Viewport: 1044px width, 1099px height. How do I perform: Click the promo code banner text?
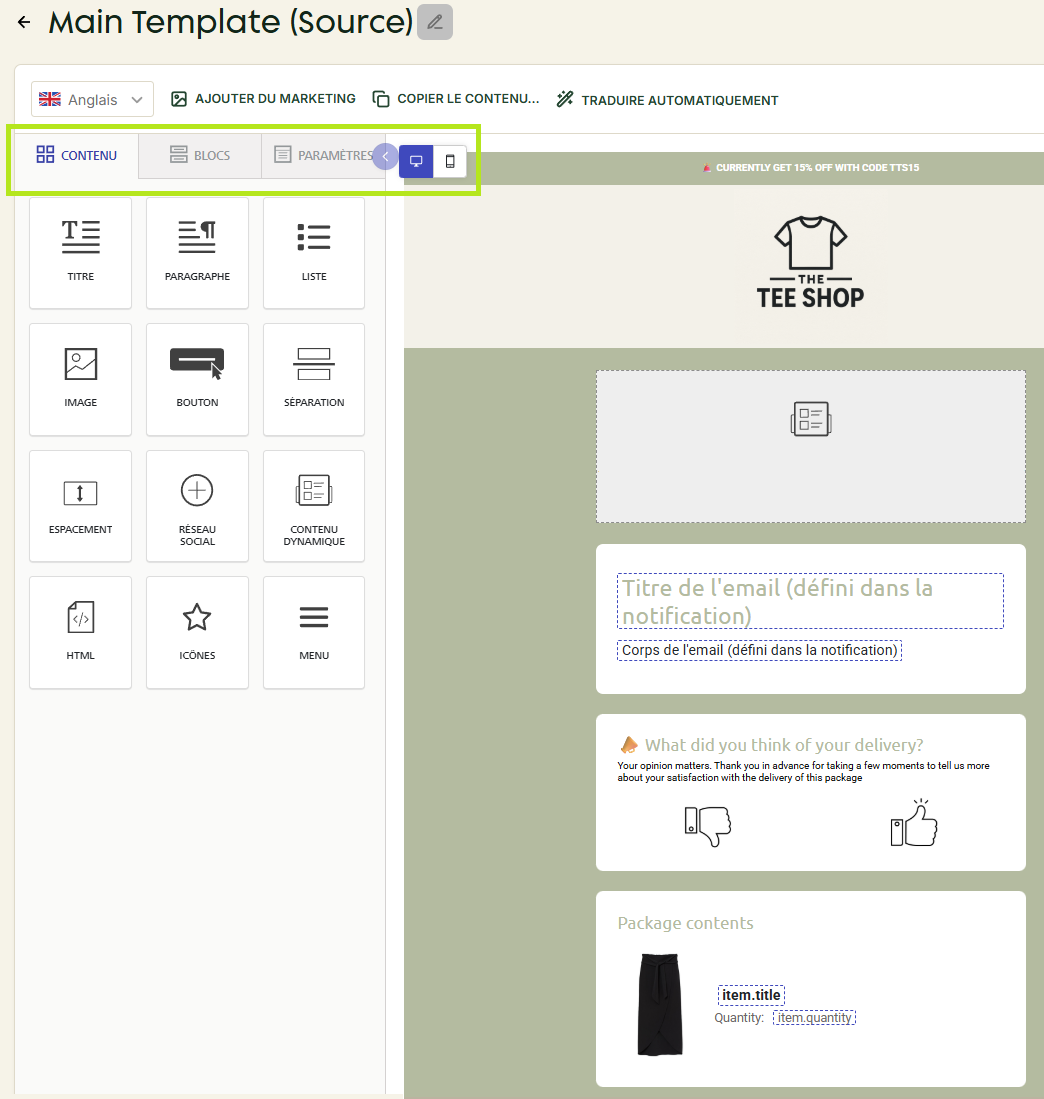(817, 168)
